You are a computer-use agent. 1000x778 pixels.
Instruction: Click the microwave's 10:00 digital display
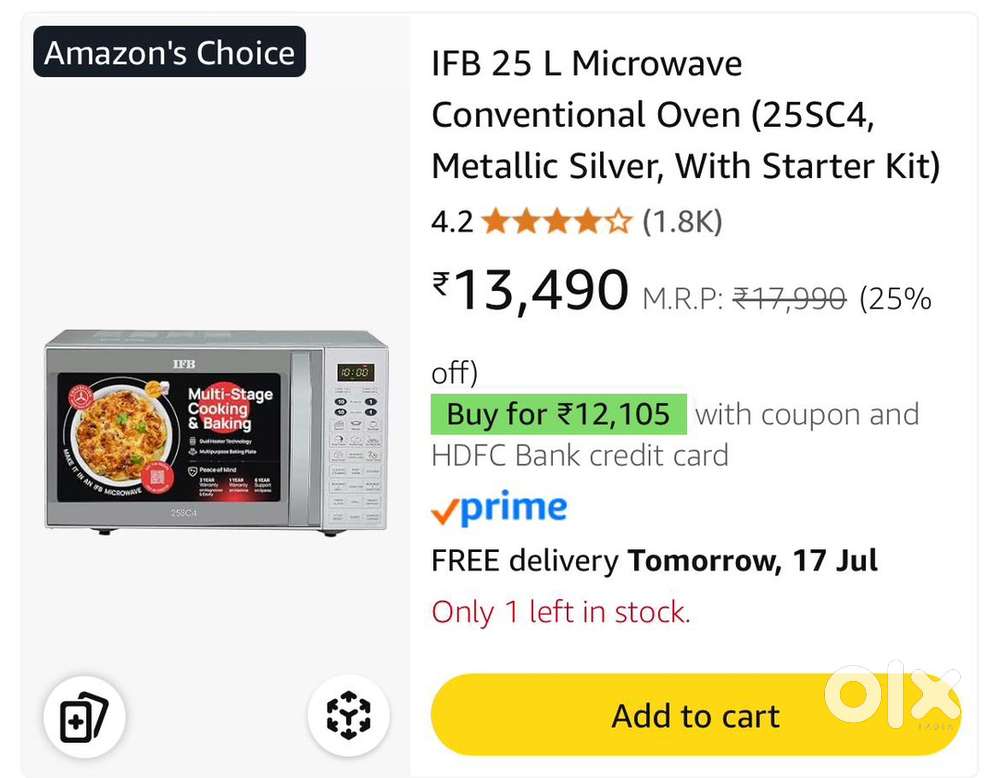(355, 371)
